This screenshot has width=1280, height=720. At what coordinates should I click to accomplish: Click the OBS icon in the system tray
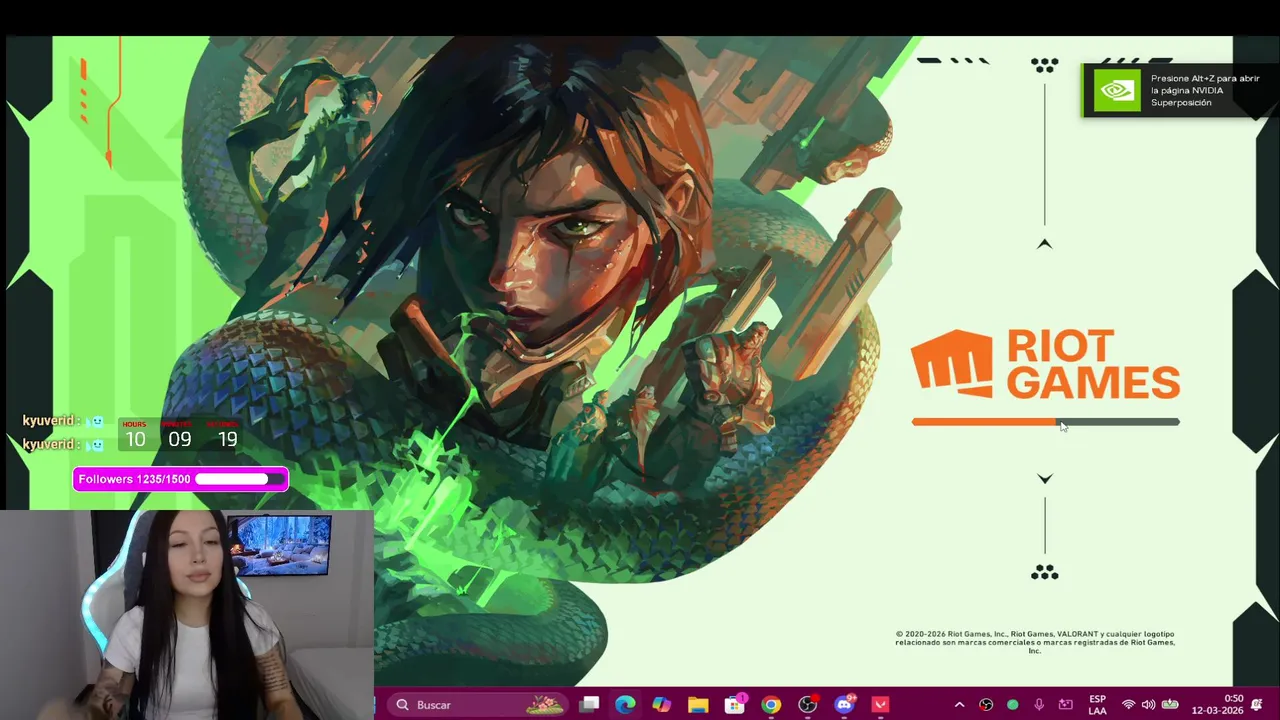(986, 705)
